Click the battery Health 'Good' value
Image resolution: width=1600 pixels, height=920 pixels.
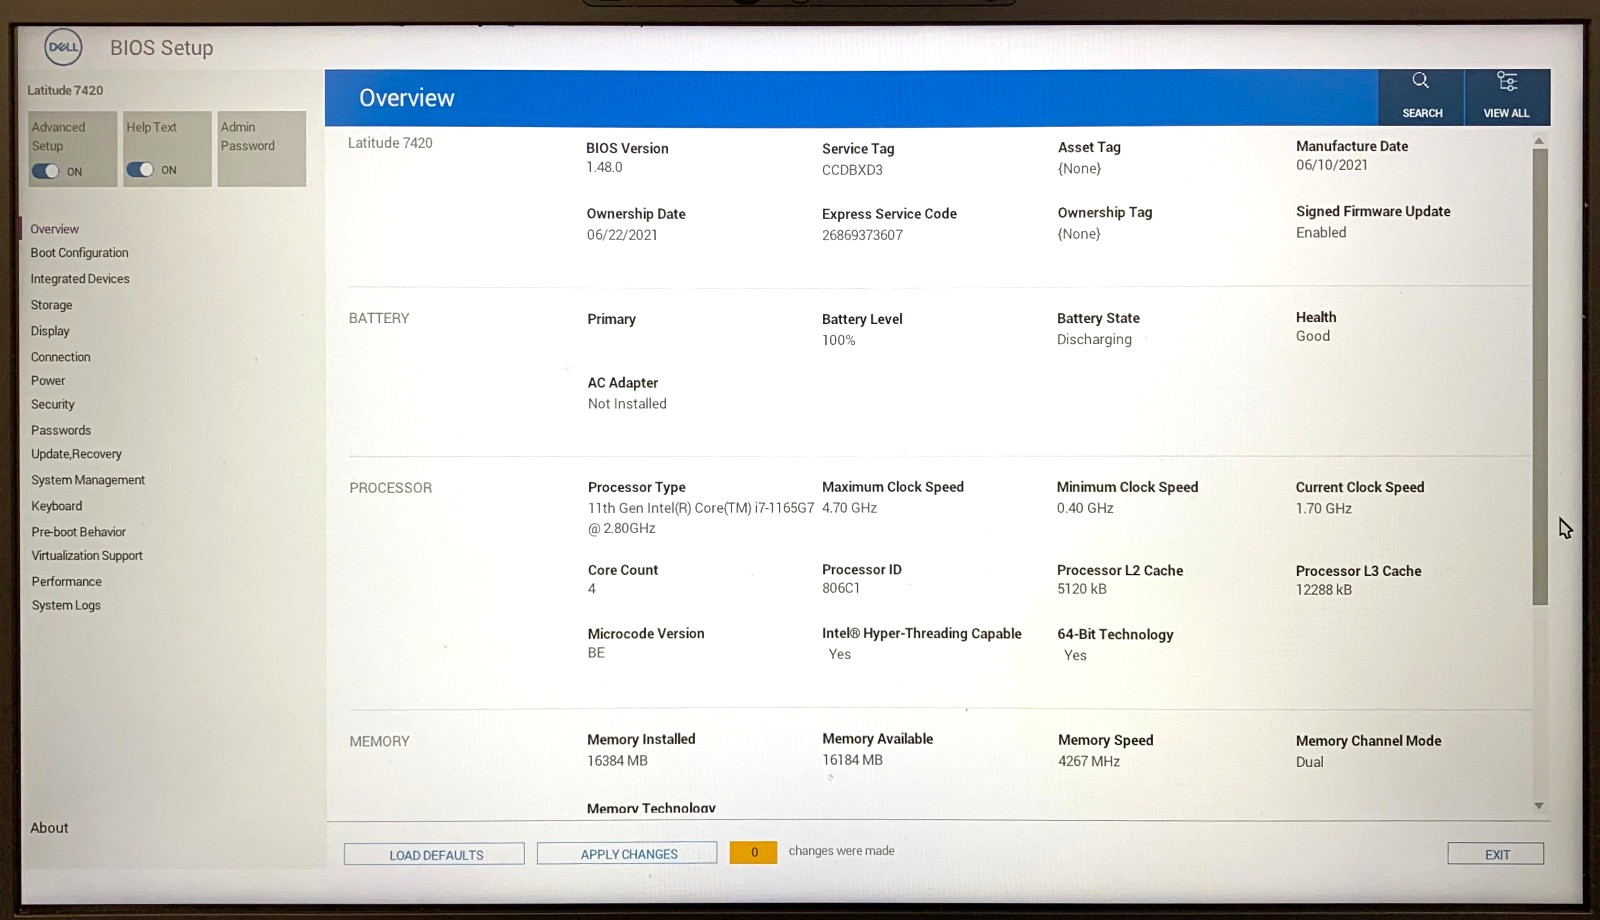pos(1313,336)
